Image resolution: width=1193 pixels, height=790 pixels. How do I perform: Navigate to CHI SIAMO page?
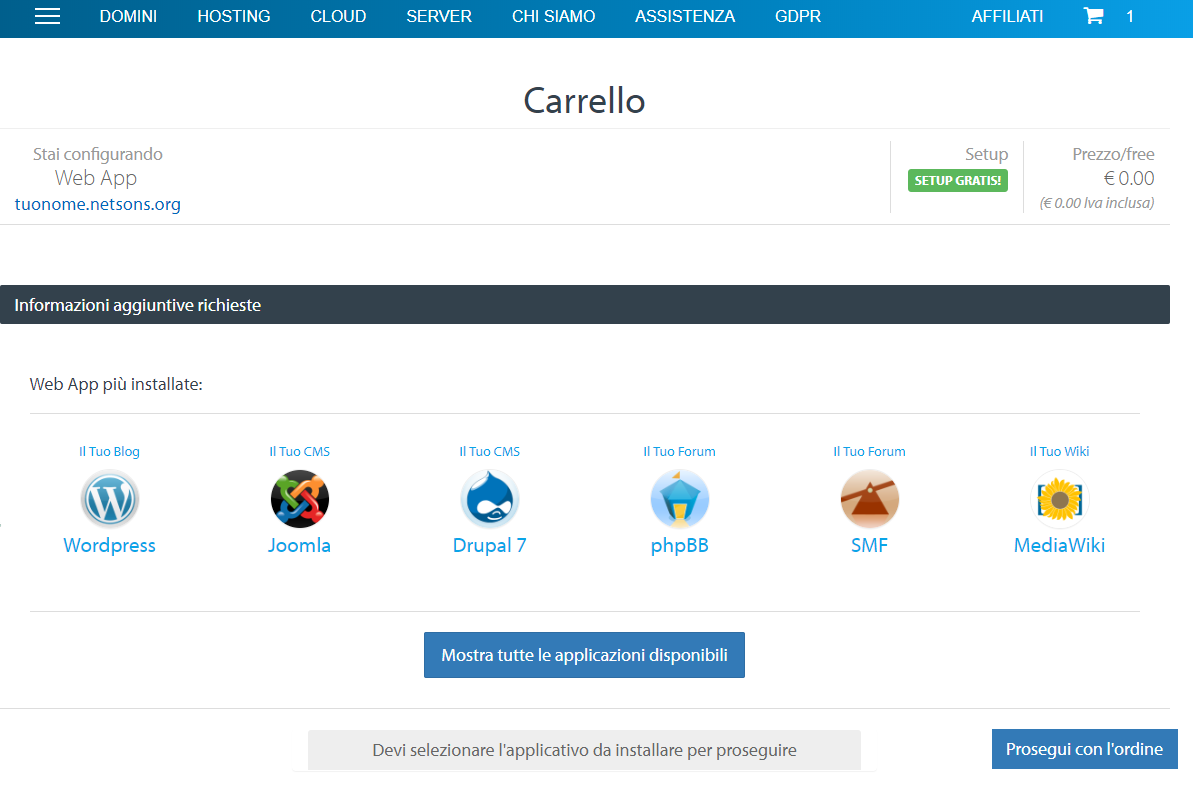553,17
